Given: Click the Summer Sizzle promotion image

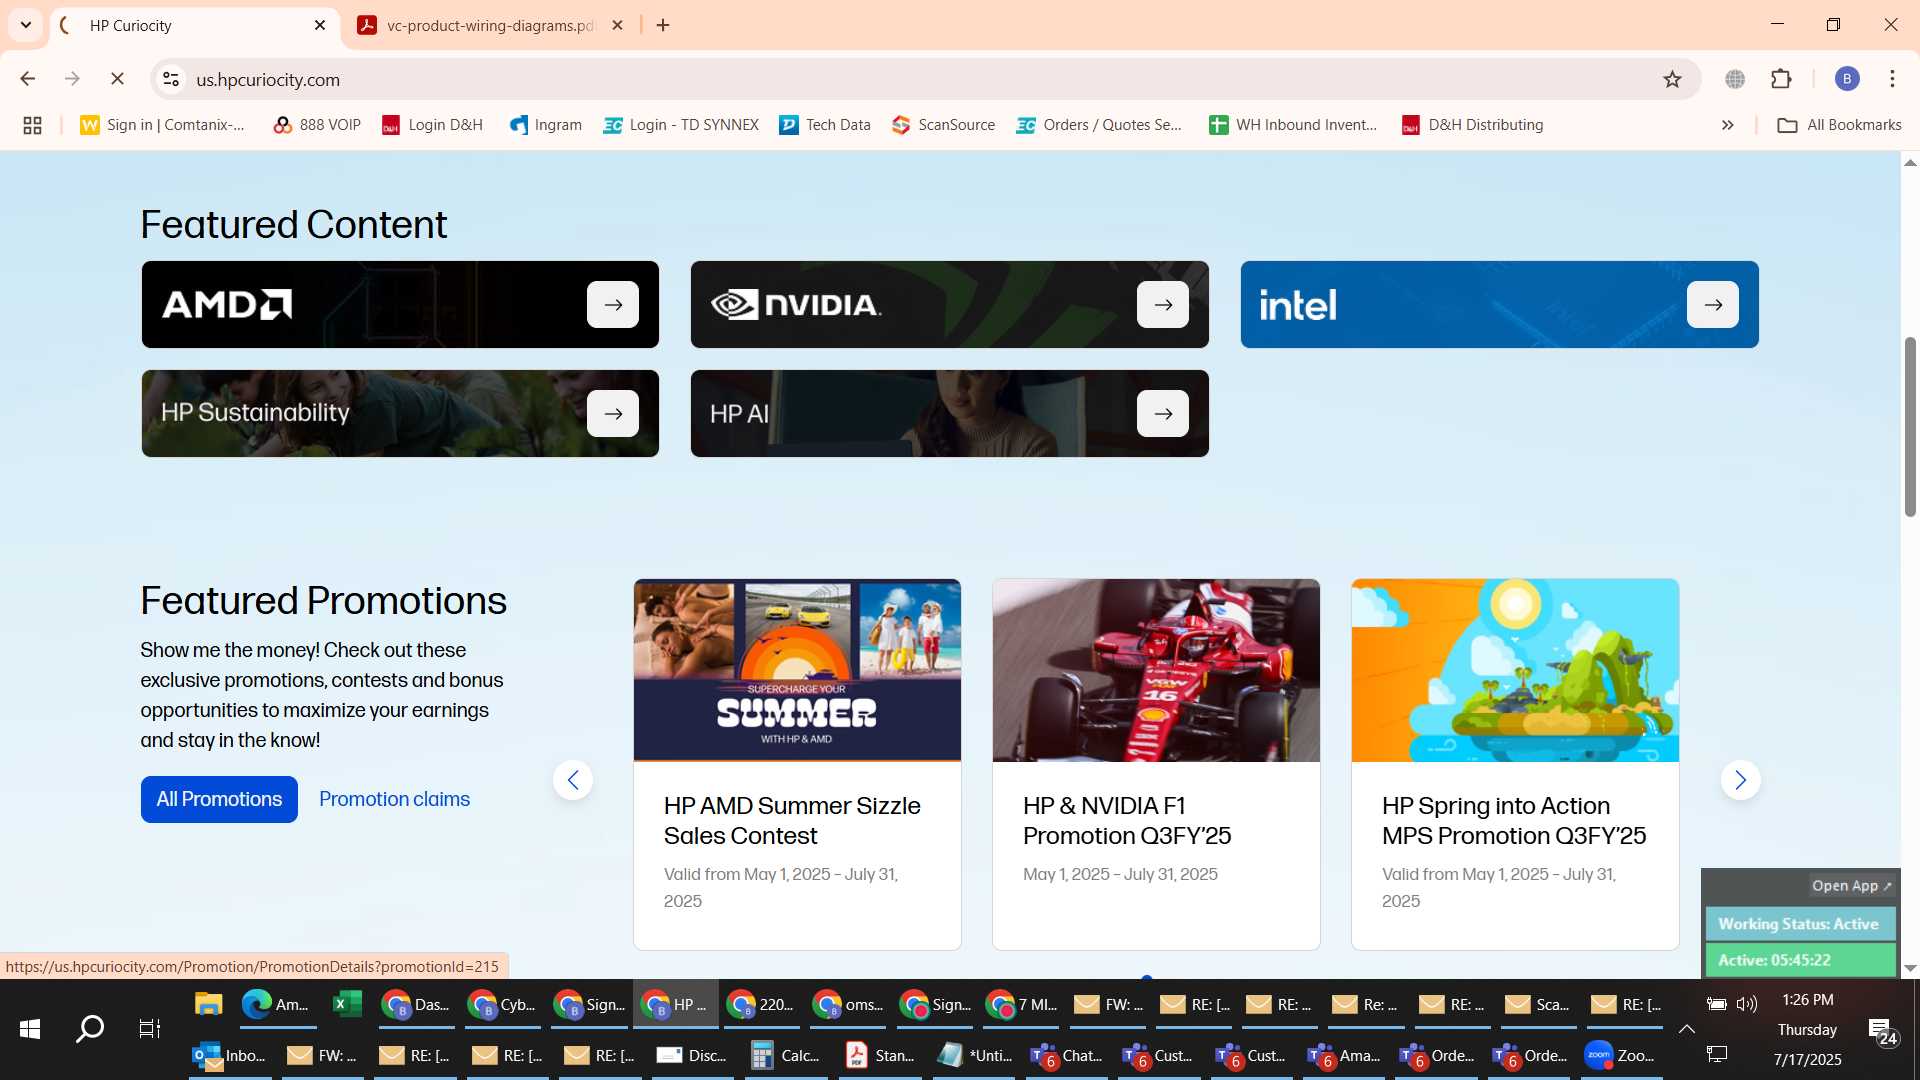Looking at the screenshot, I should [x=797, y=670].
